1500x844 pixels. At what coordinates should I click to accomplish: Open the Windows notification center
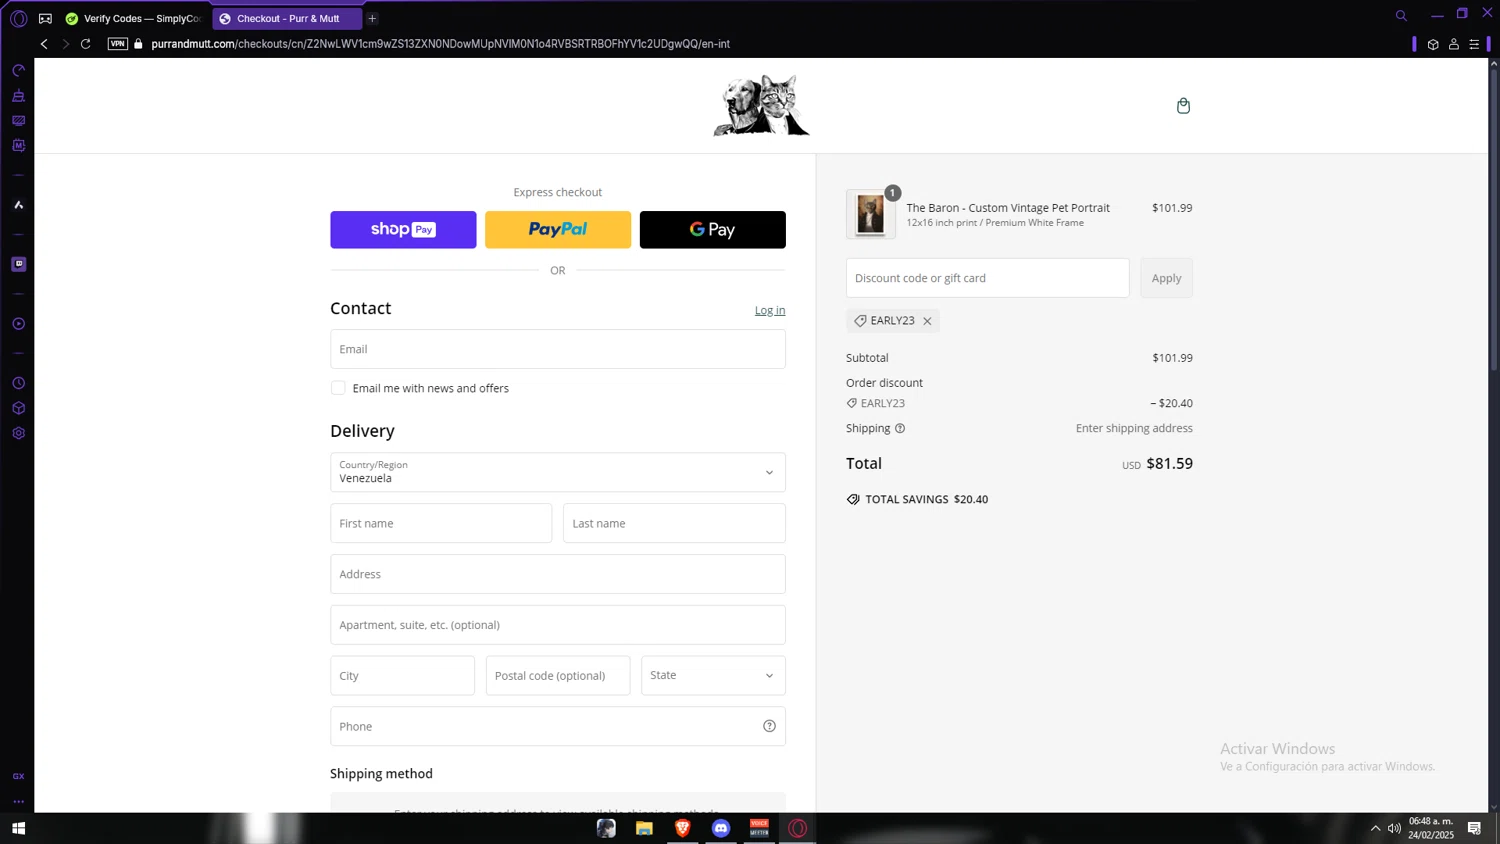[1474, 828]
